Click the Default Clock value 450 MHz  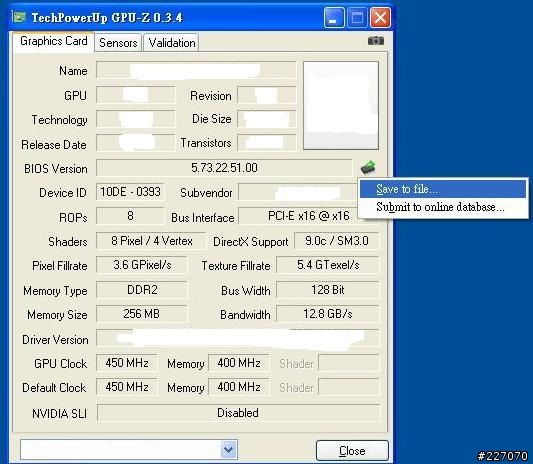pyautogui.click(x=127, y=387)
